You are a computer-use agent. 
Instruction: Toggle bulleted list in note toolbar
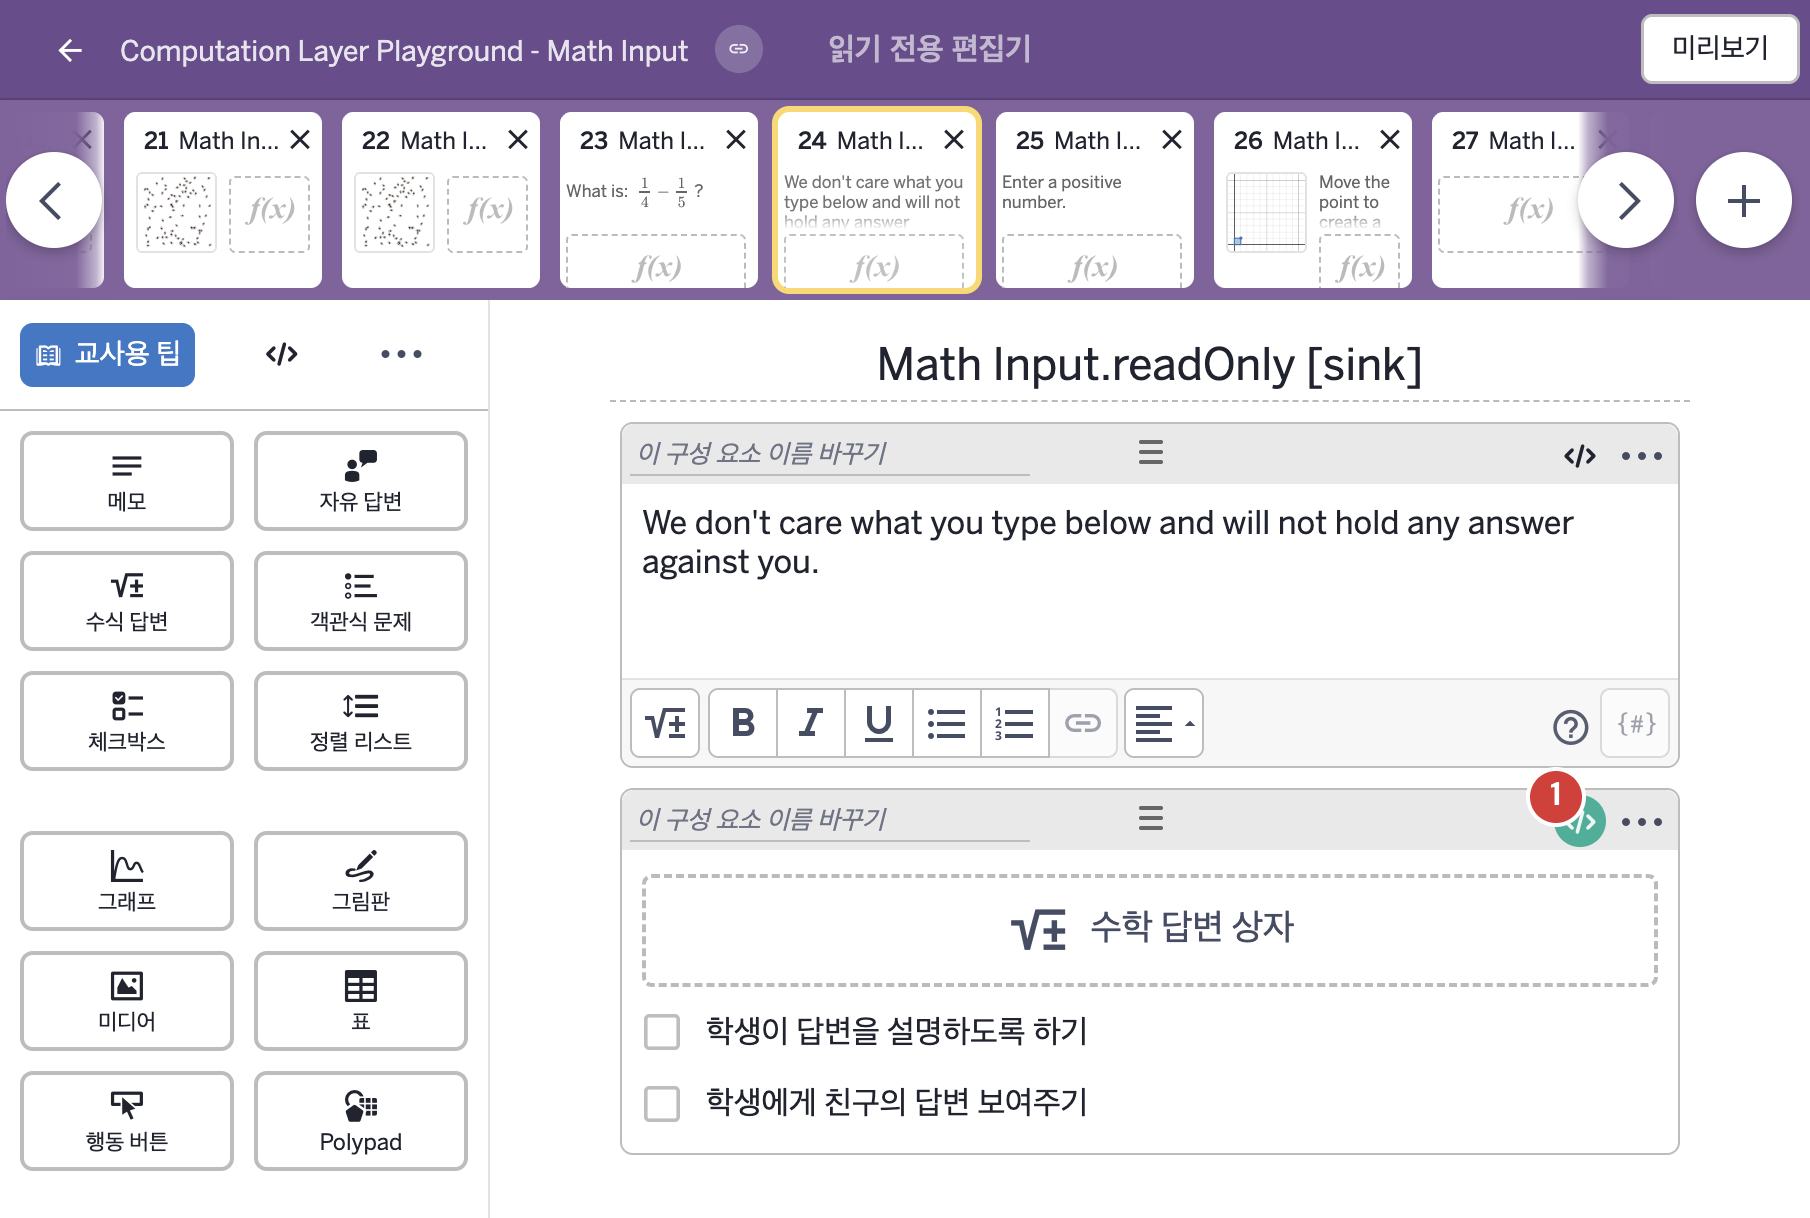coord(947,723)
